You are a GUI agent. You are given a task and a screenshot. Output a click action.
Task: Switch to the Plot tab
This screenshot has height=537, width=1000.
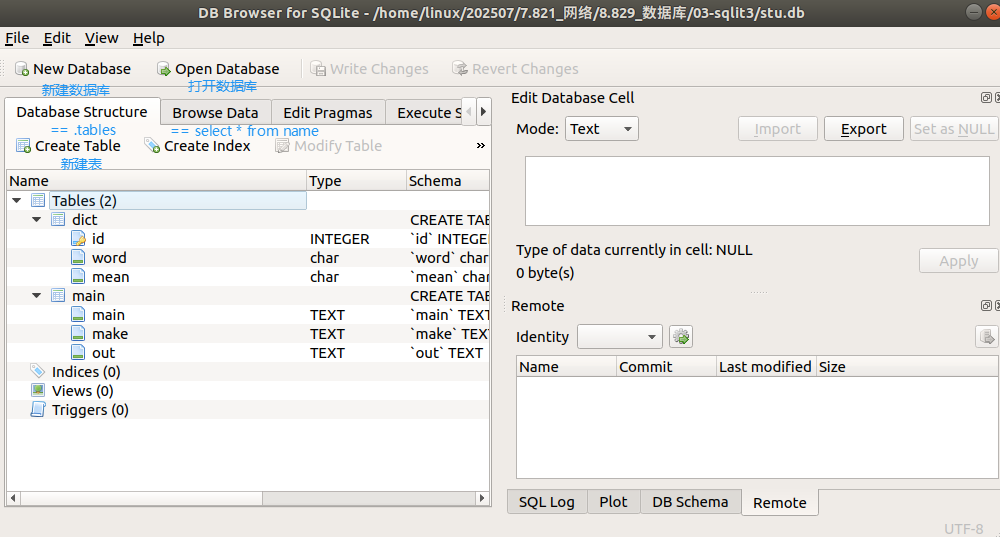pyautogui.click(x=614, y=502)
